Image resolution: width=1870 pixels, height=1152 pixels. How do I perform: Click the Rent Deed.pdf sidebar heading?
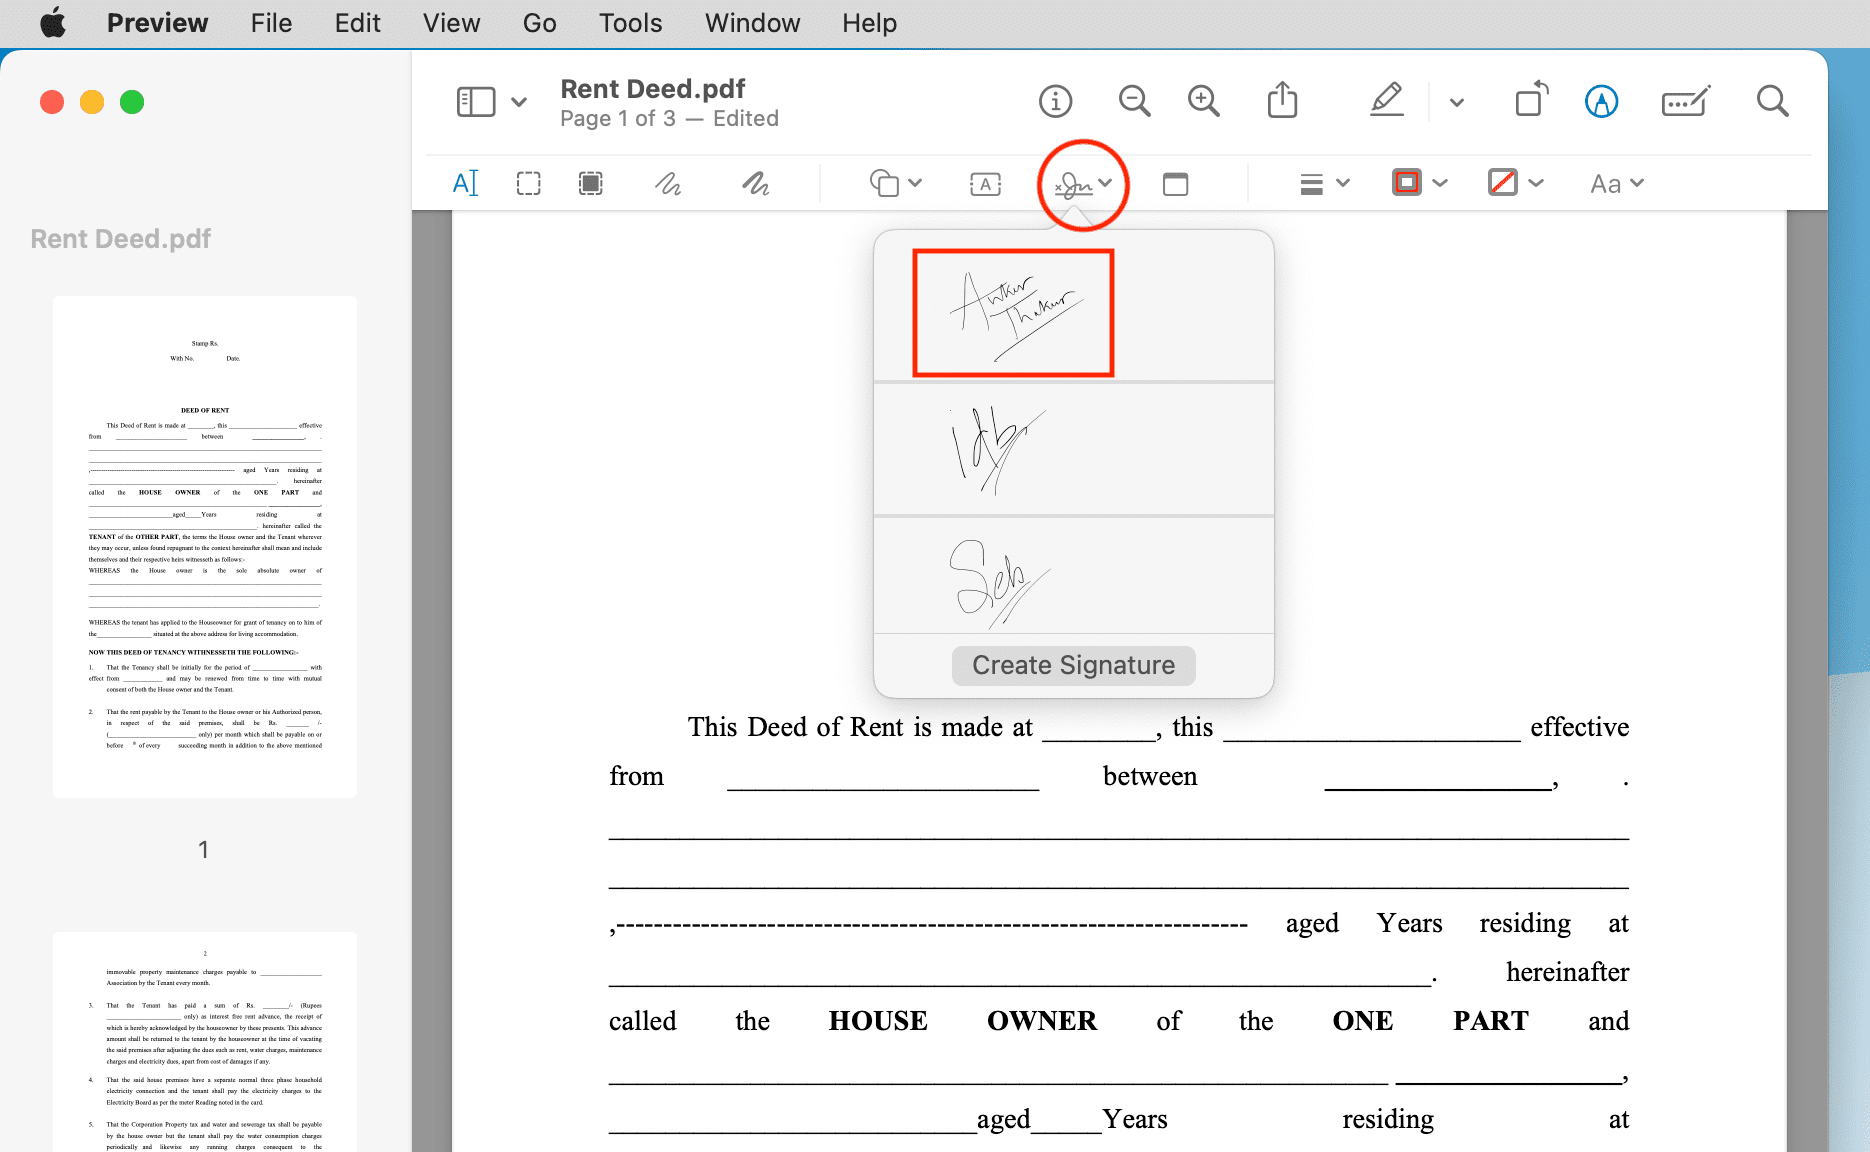click(121, 239)
